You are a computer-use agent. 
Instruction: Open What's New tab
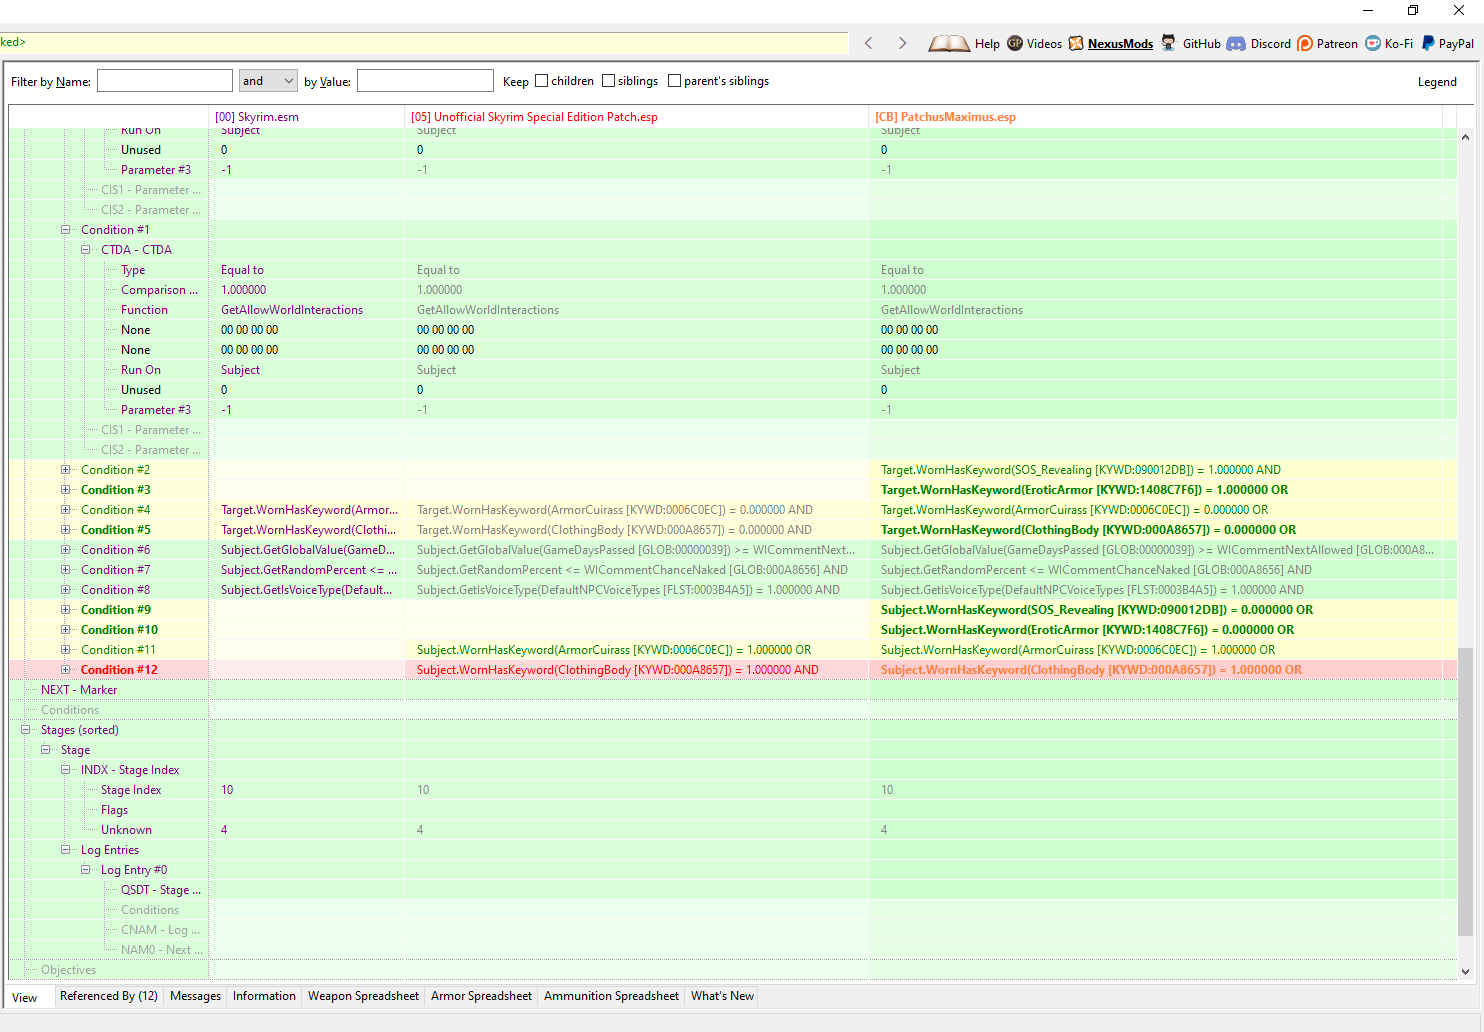[722, 996]
